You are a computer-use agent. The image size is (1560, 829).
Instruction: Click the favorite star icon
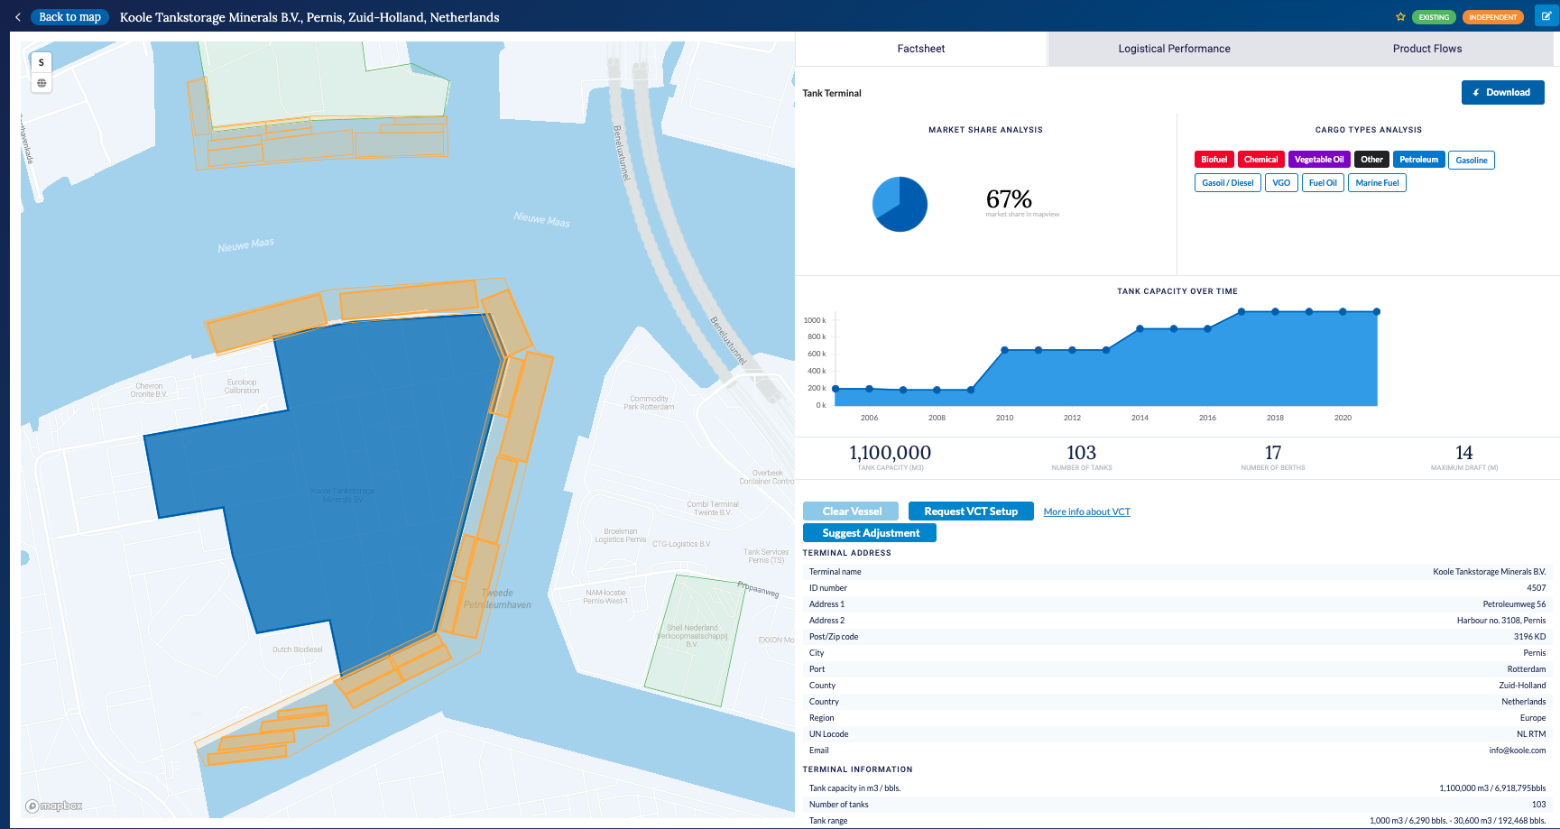[x=1400, y=17]
